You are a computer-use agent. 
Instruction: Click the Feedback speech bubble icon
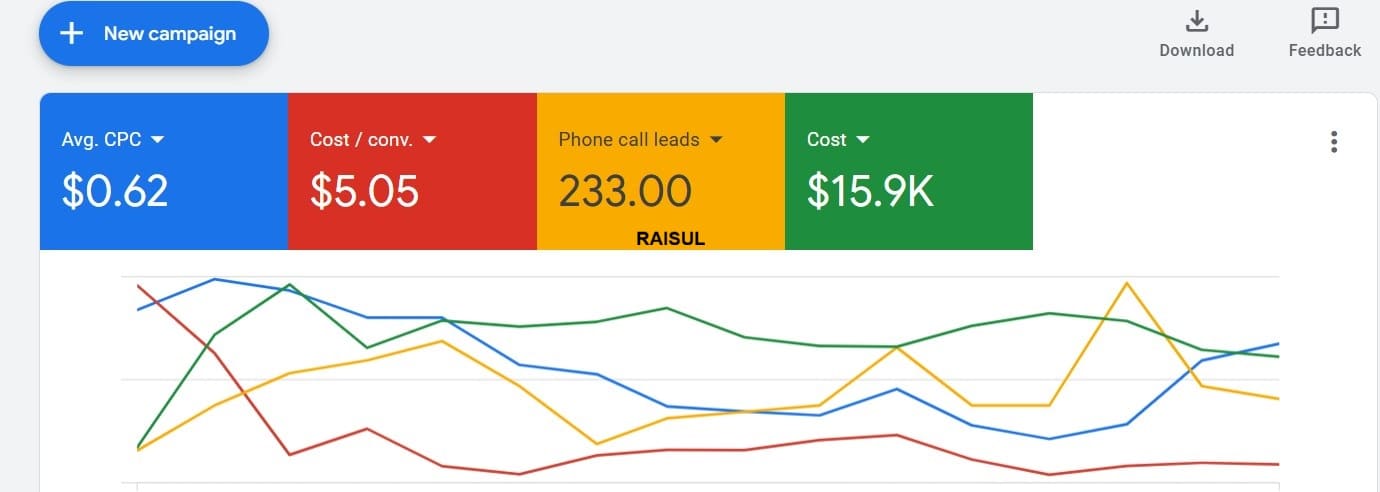click(x=1325, y=21)
